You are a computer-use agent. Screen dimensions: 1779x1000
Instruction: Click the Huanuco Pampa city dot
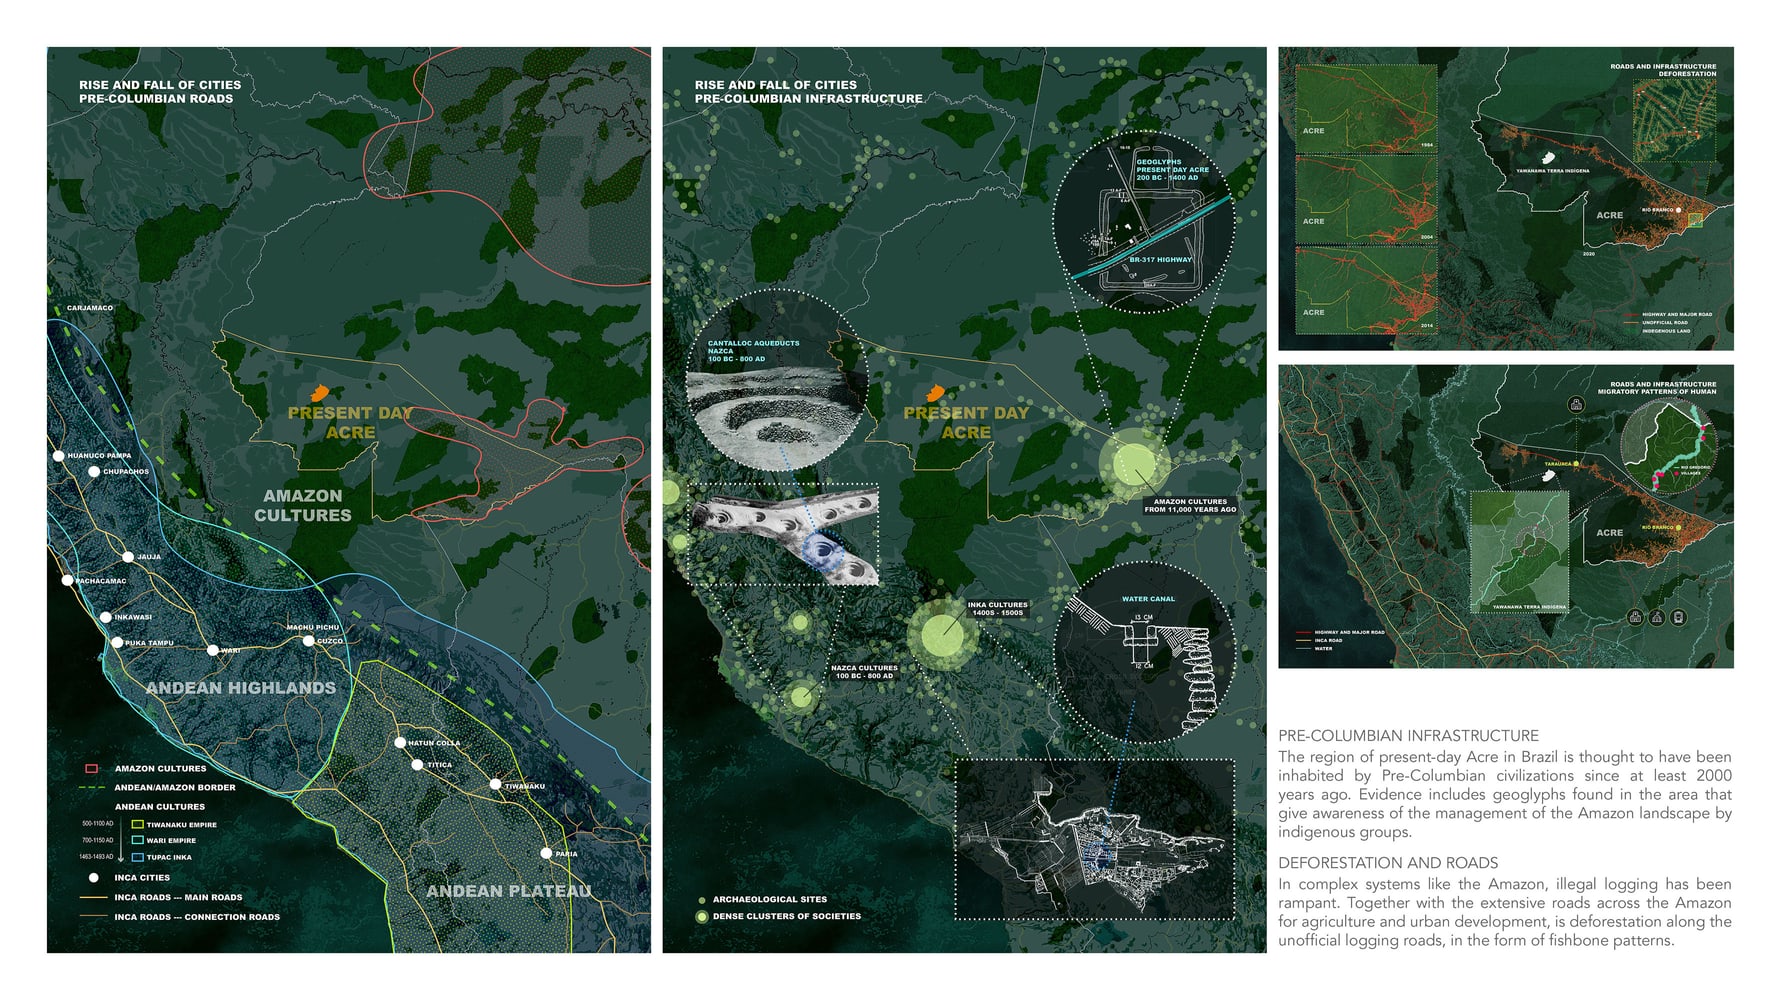click(x=59, y=456)
